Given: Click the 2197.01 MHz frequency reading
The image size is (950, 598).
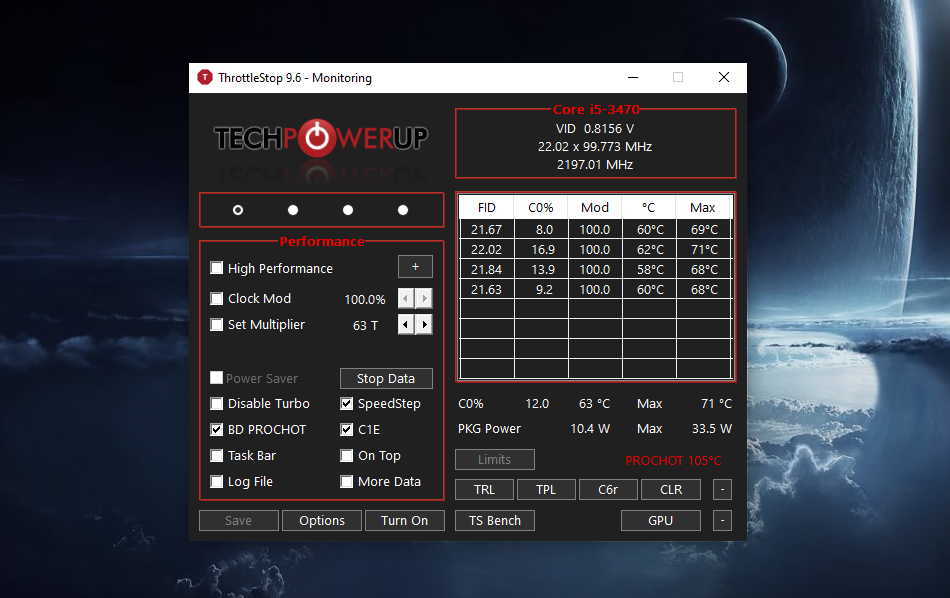Looking at the screenshot, I should coord(595,165).
